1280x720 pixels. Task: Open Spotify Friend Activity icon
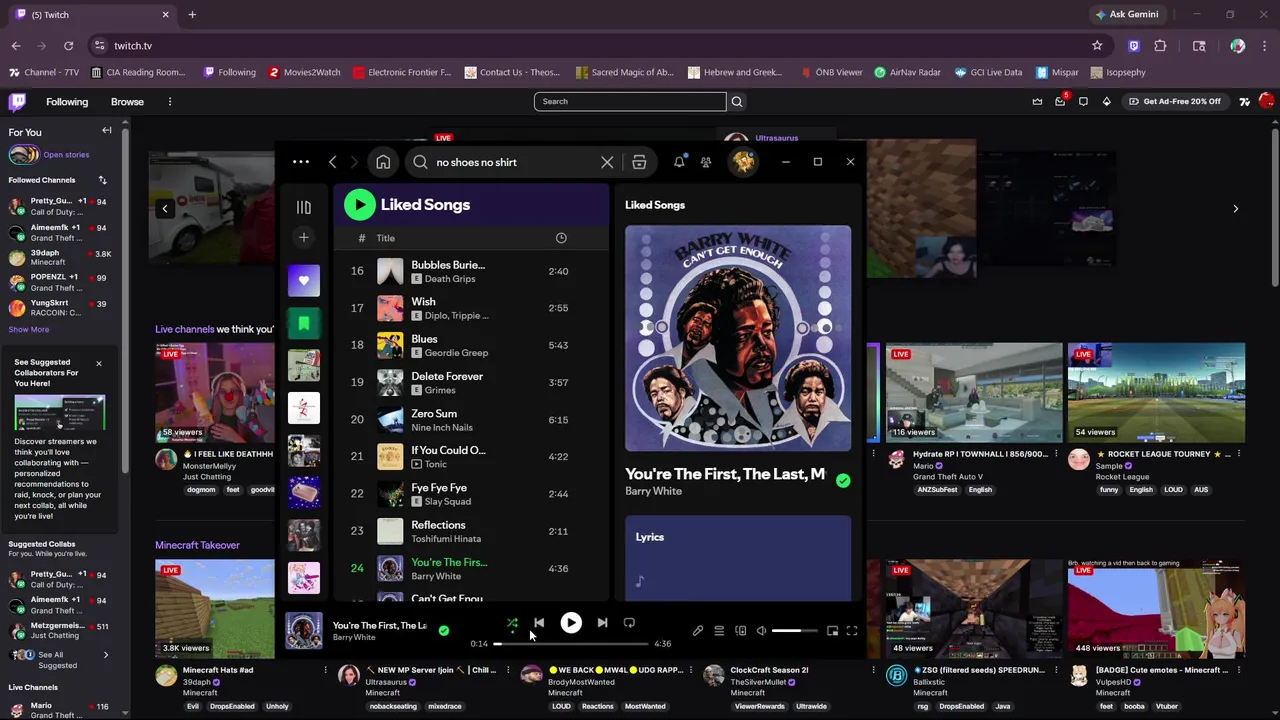[706, 162]
